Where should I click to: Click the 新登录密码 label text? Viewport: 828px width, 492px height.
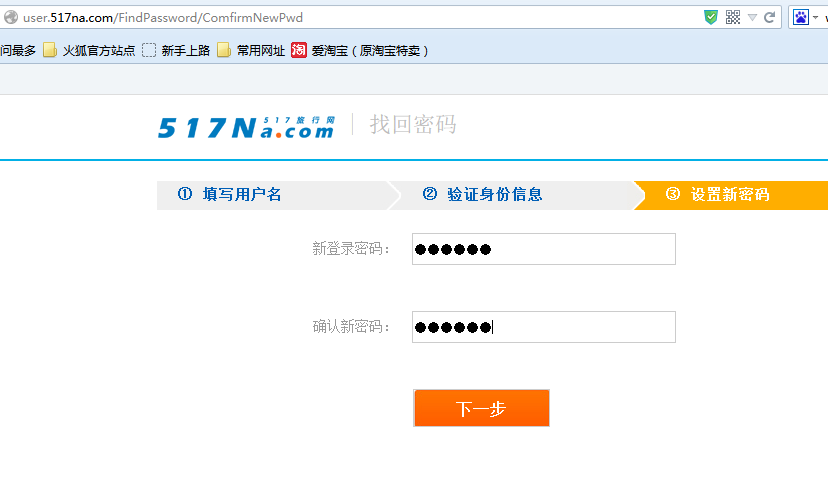(x=351, y=249)
